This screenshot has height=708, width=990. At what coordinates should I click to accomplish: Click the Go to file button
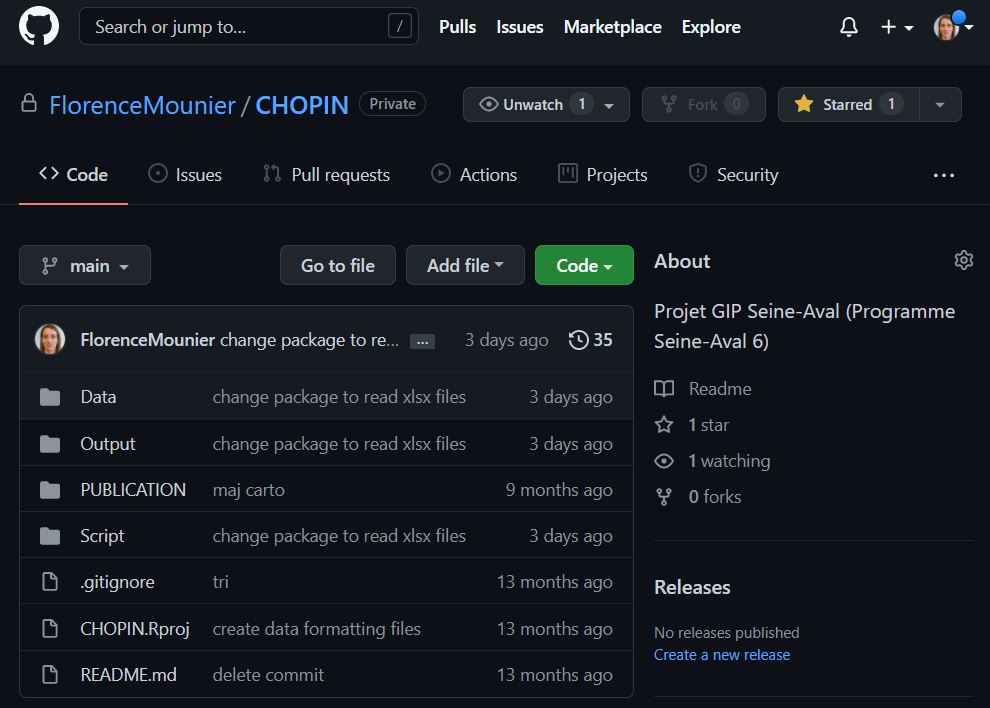point(338,265)
